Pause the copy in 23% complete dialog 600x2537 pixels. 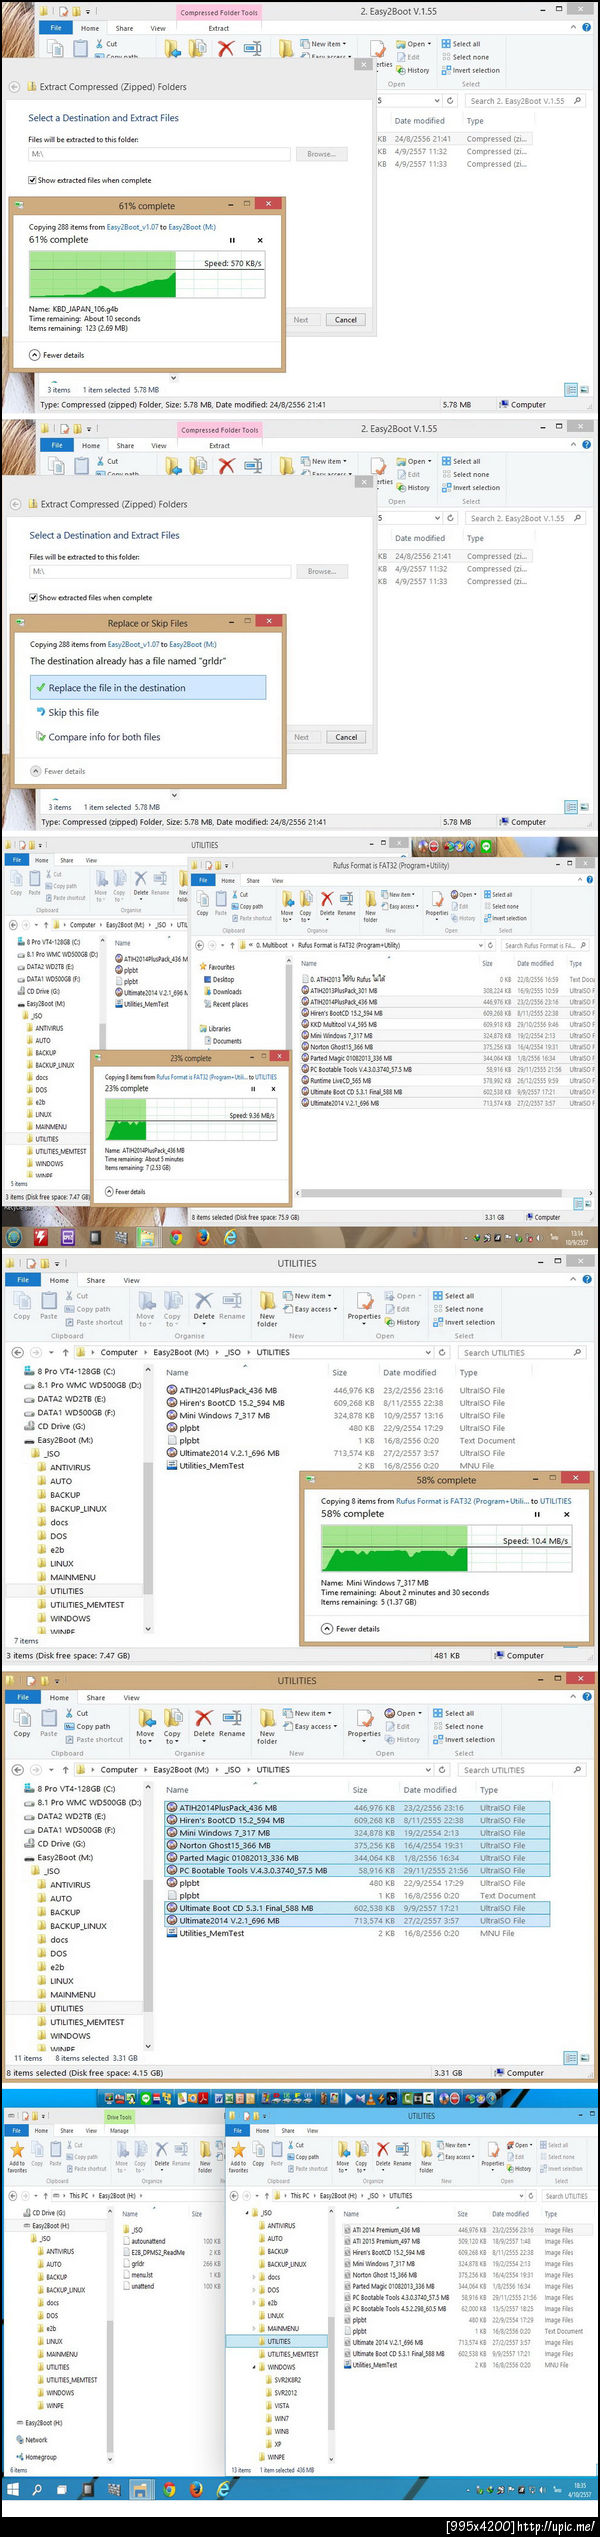pyautogui.click(x=252, y=1088)
